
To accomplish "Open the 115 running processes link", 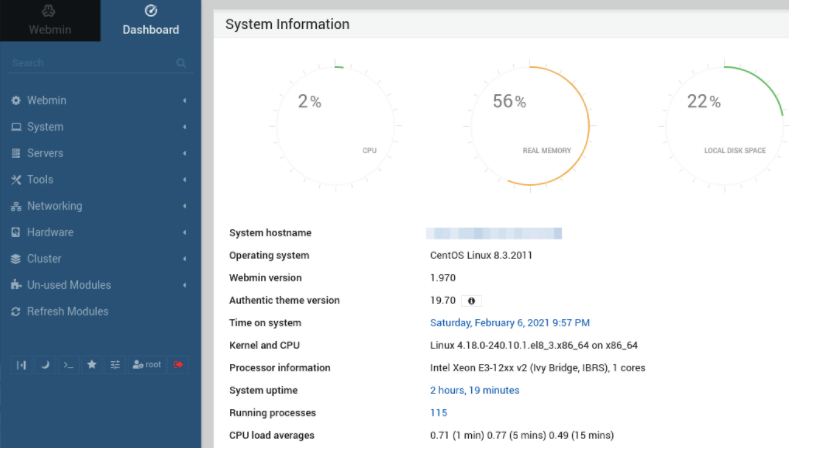I will (x=438, y=413).
